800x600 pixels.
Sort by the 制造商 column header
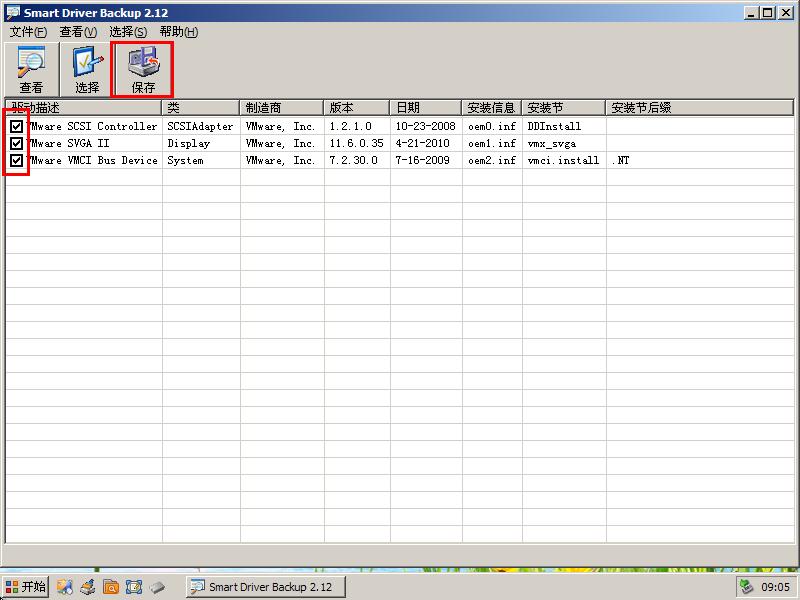click(x=282, y=108)
